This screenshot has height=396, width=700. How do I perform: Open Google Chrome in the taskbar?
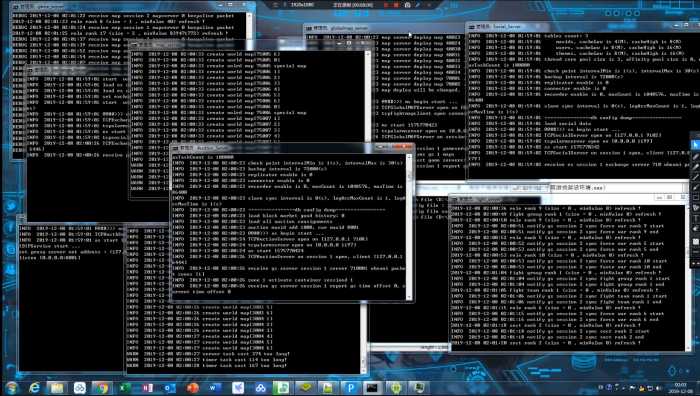pyautogui.click(x=102, y=388)
